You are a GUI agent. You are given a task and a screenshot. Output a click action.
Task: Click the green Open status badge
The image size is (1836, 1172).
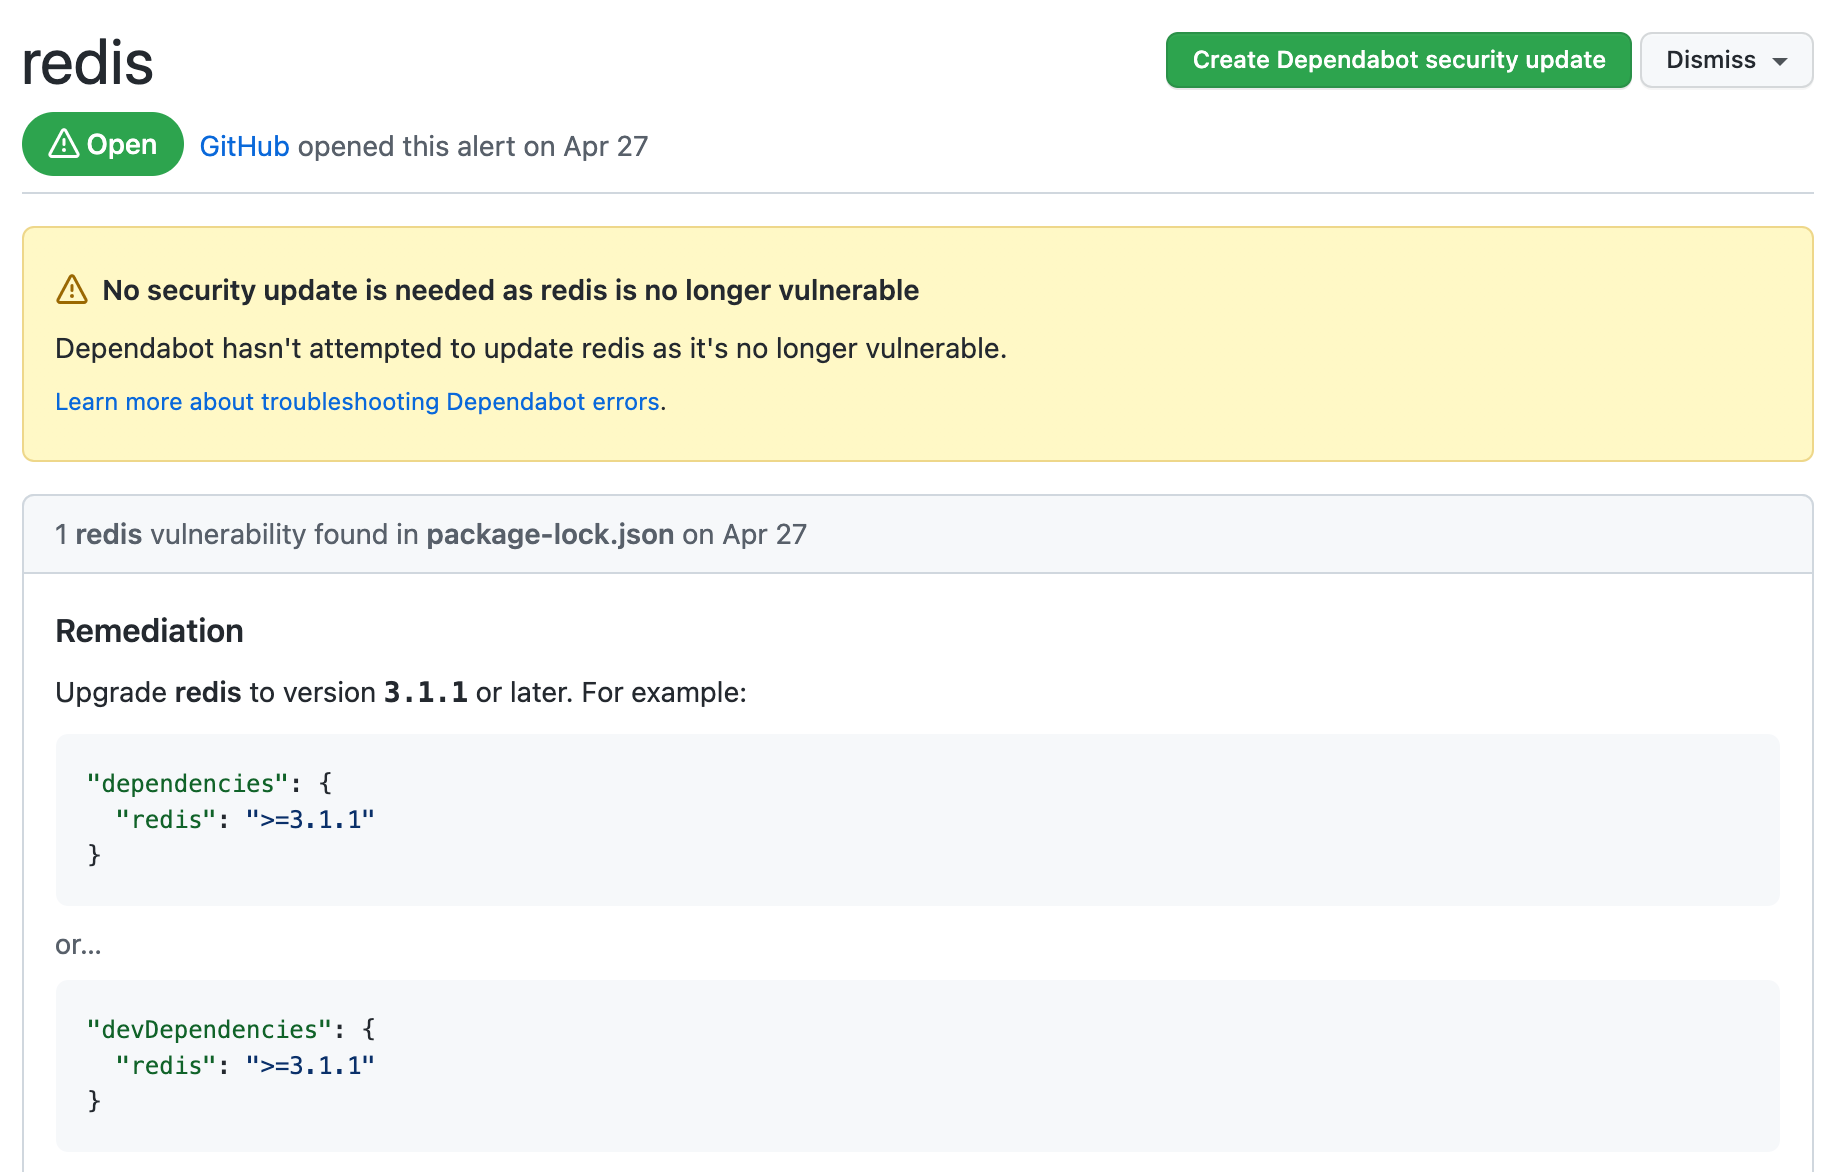(x=103, y=144)
